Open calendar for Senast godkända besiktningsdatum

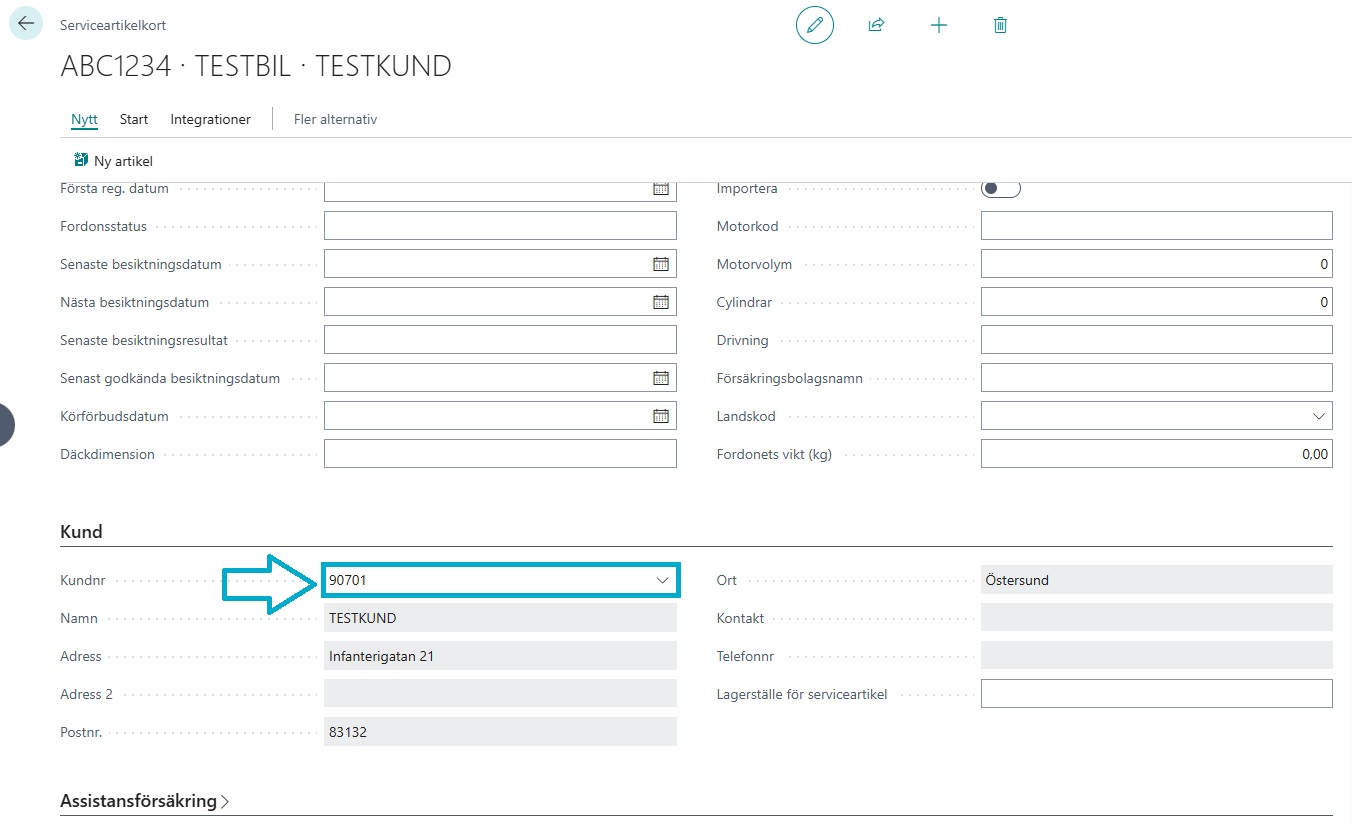point(661,378)
